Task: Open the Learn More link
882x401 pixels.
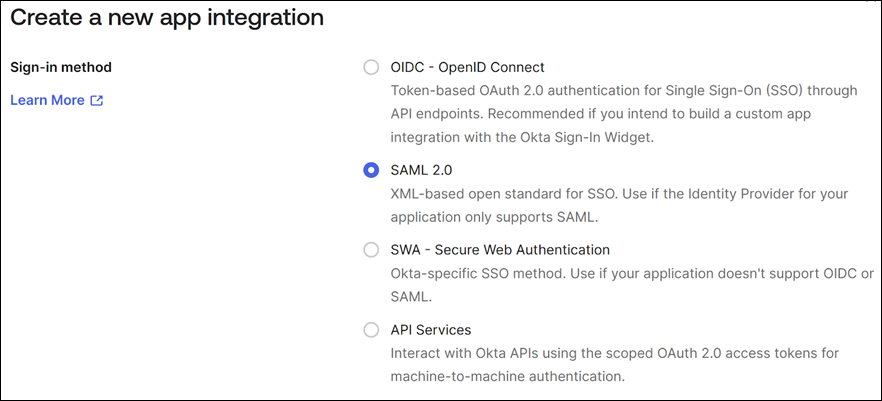Action: tap(47, 100)
